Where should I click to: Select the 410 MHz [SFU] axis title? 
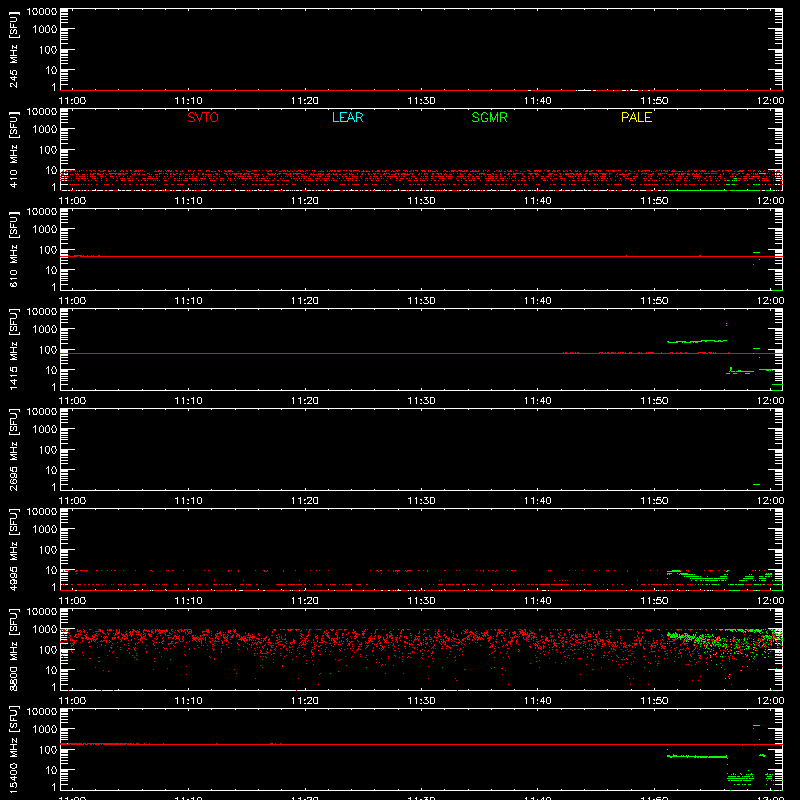coord(13,149)
